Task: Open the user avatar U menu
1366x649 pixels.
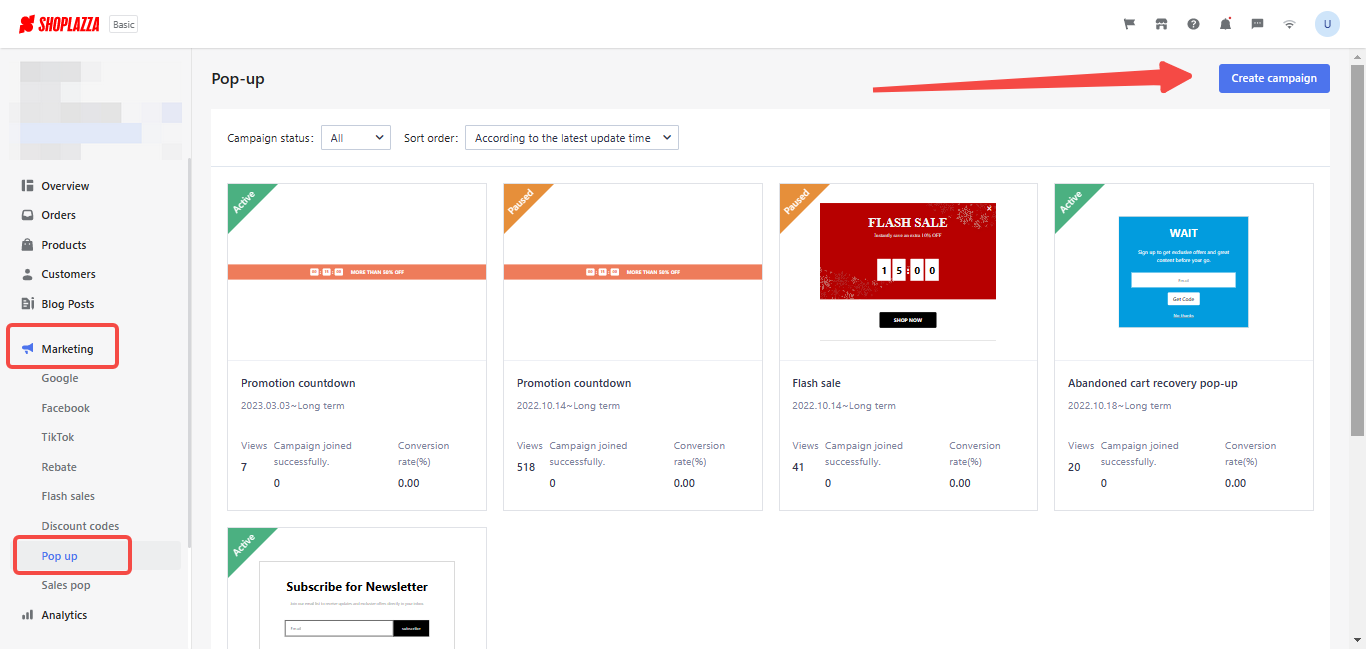Action: (1327, 24)
